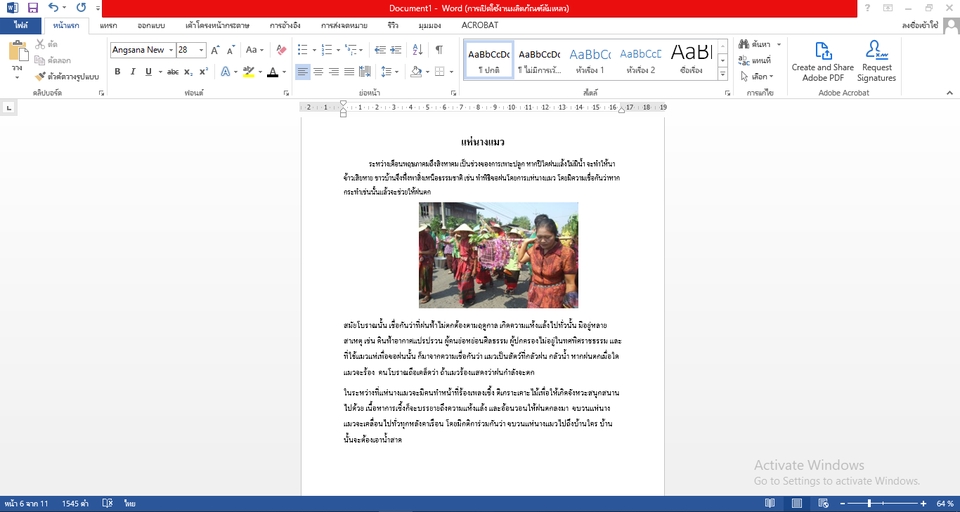The height and width of the screenshot is (512, 960).
Task: Open the font name Angsana New dropdown
Action: pyautogui.click(x=171, y=50)
